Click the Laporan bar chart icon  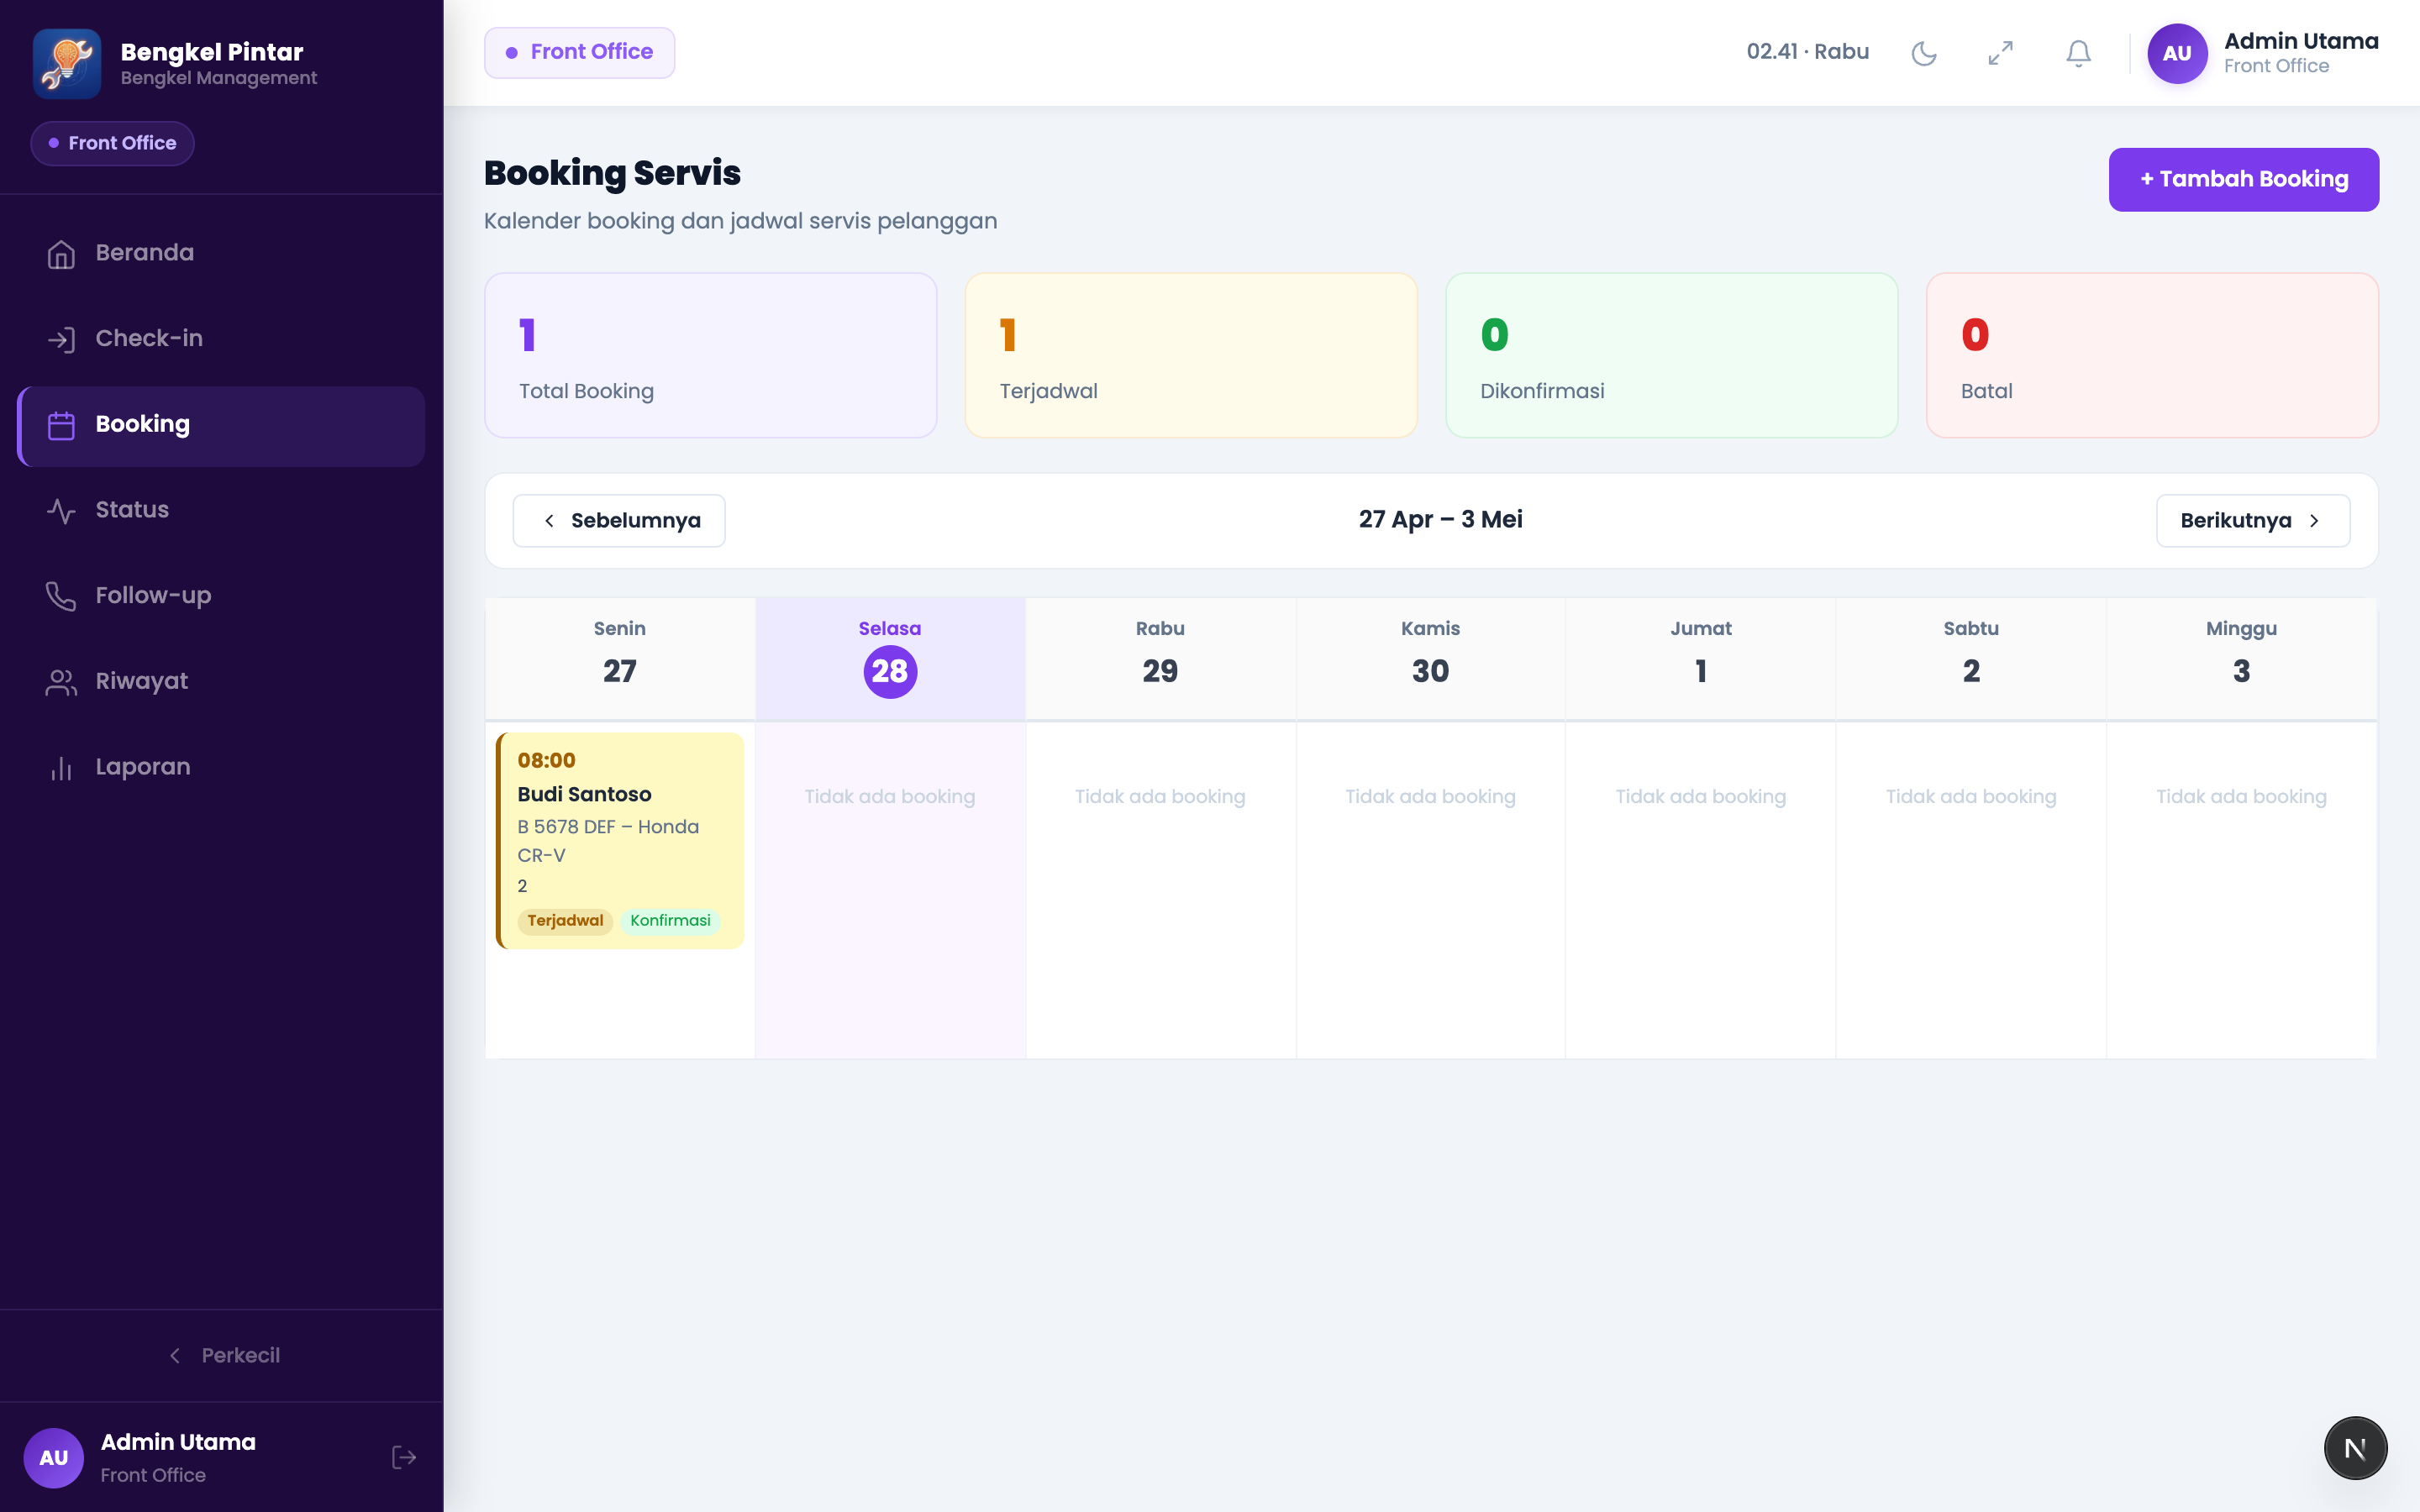(x=61, y=768)
